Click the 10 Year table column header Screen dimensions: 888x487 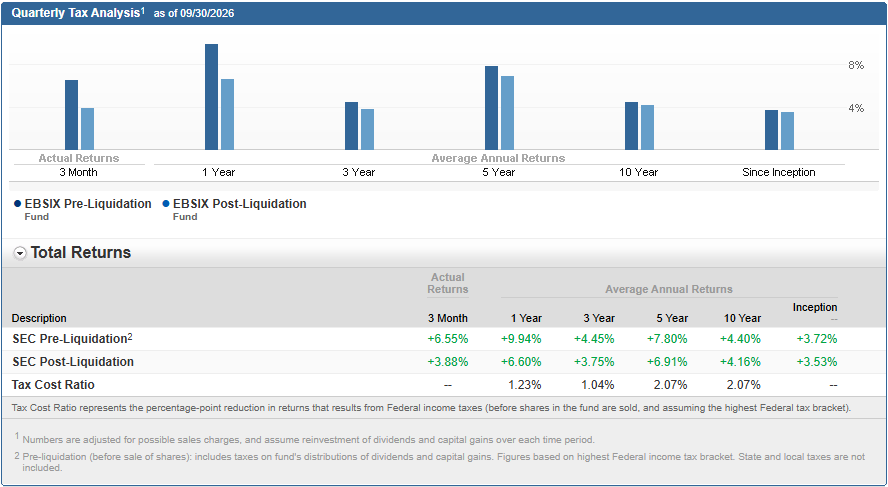(x=742, y=318)
